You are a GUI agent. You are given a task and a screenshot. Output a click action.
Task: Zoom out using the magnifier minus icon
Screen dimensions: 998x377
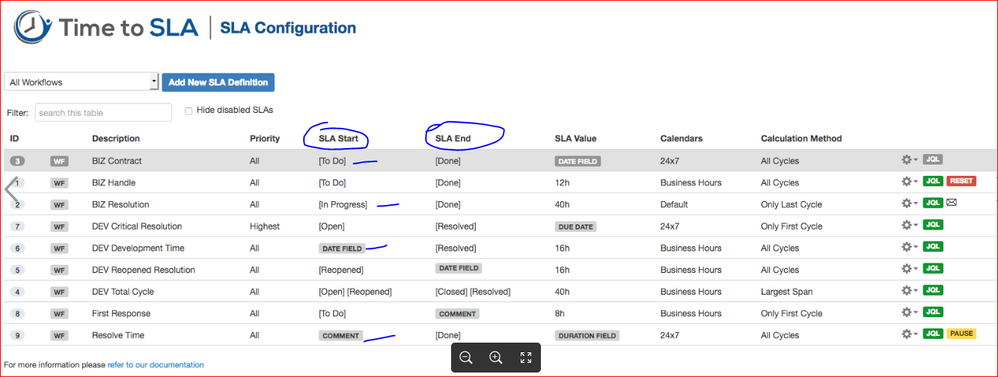pyautogui.click(x=466, y=358)
